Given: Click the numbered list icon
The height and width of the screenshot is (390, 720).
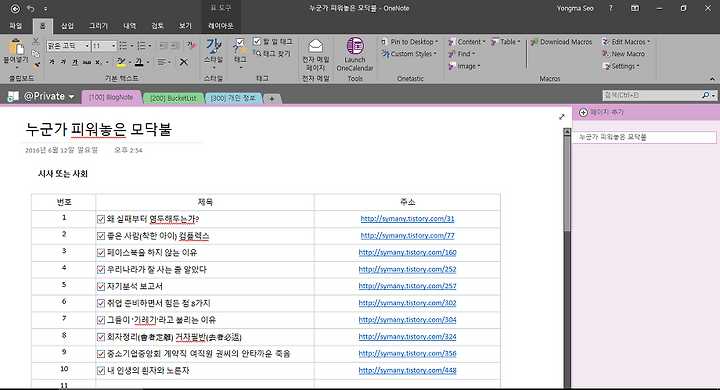Looking at the screenshot, I should [x=141, y=46].
